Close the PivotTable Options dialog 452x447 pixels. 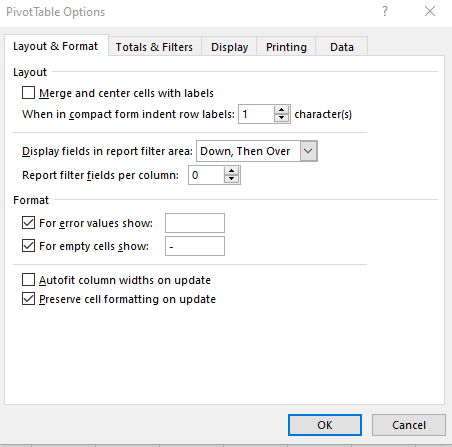point(430,12)
